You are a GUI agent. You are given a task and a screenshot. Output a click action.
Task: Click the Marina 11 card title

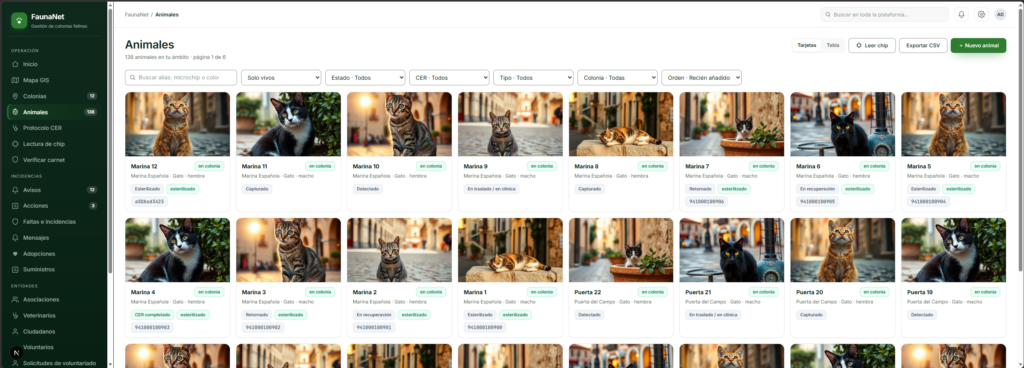pos(255,166)
